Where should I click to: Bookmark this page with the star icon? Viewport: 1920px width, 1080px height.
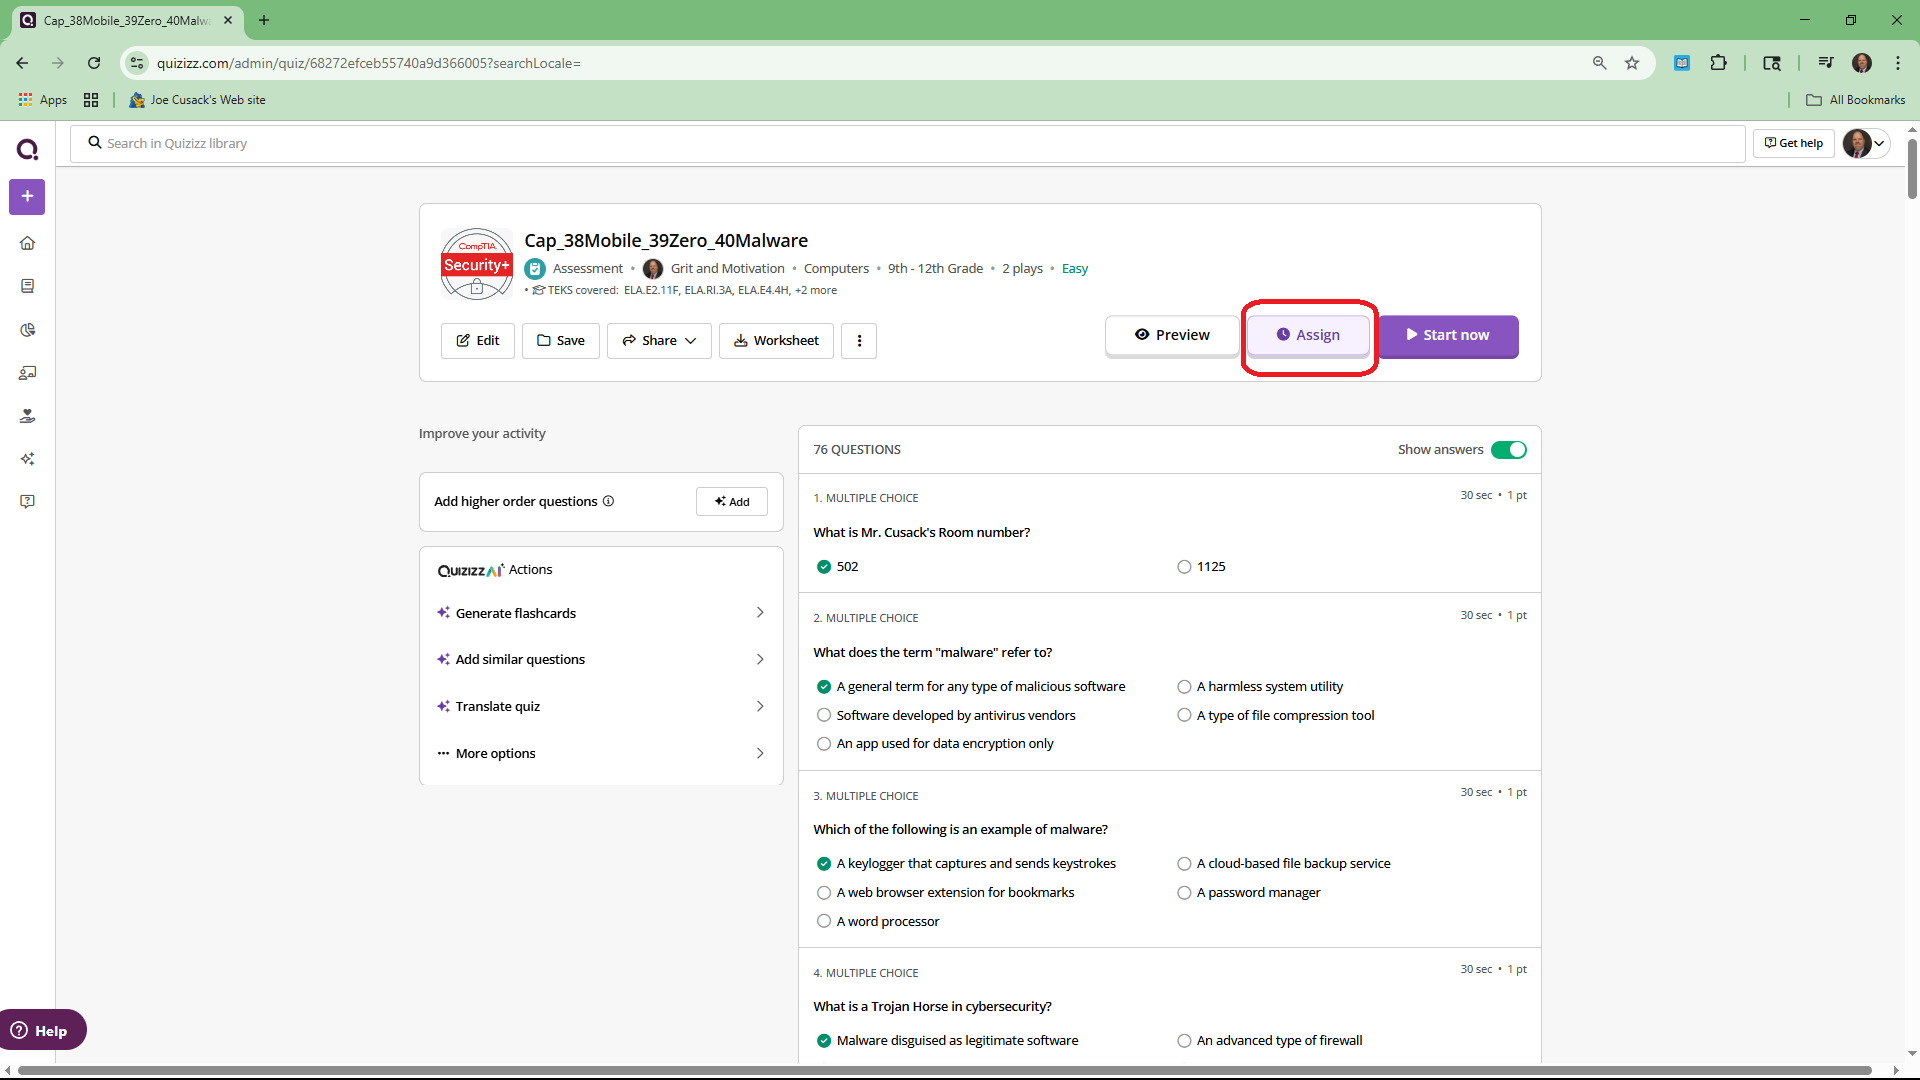tap(1632, 63)
